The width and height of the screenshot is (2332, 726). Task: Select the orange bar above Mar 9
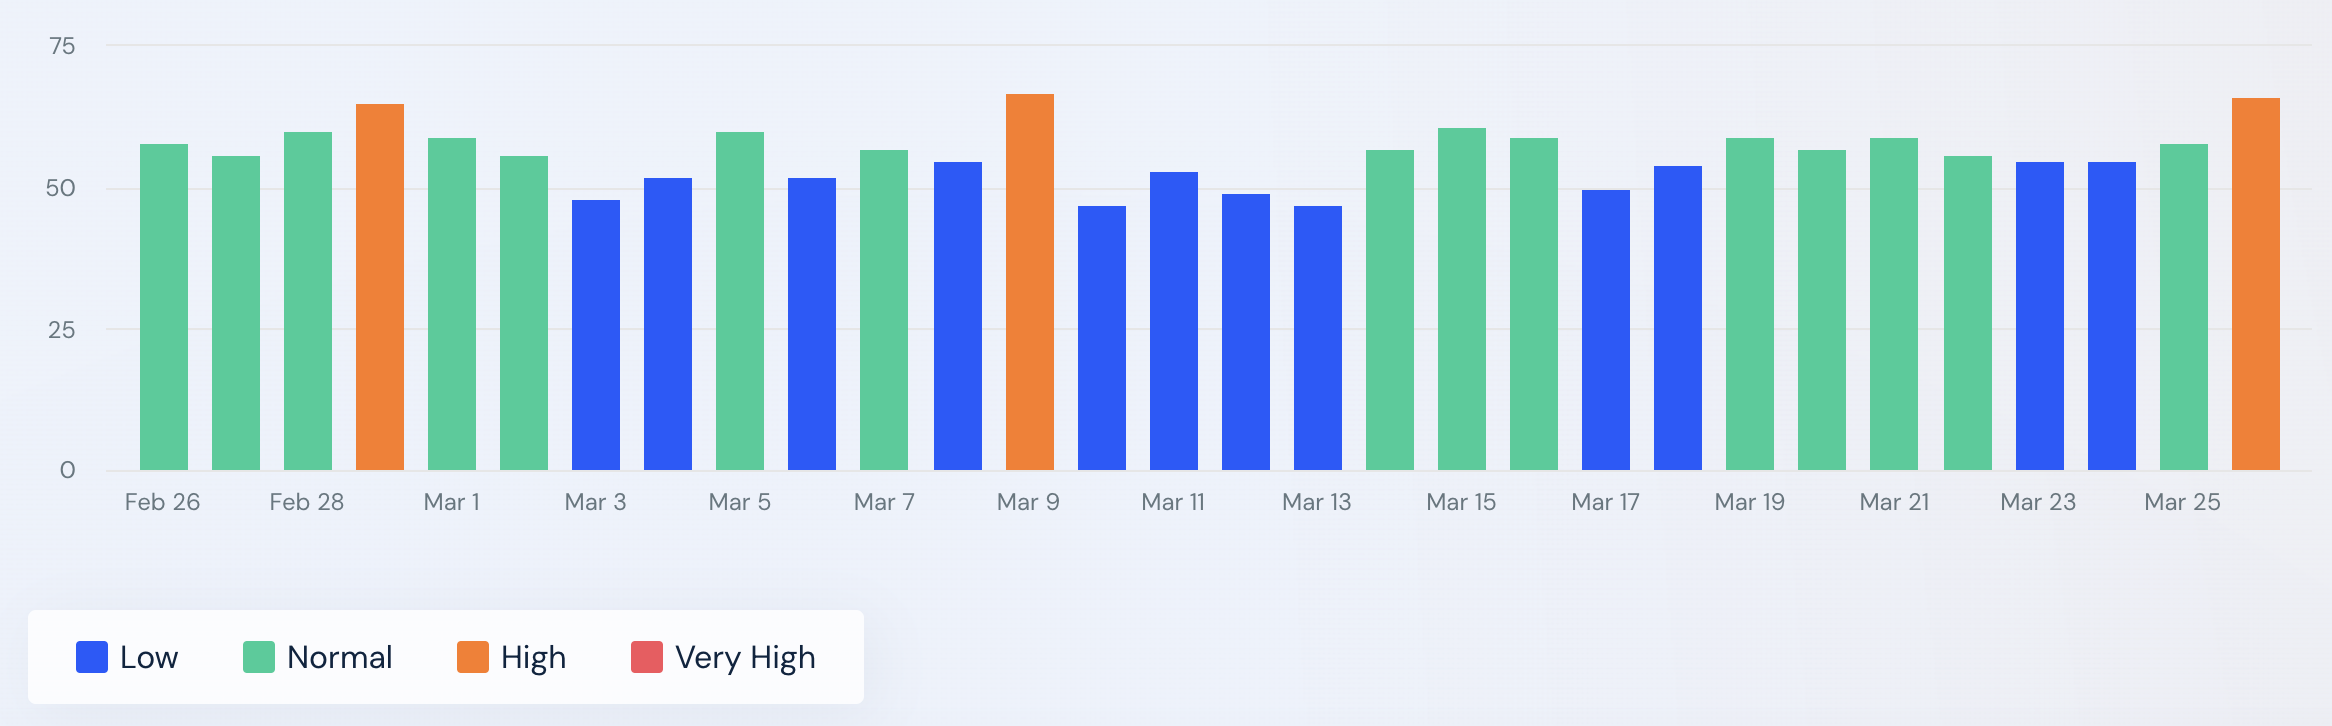[1030, 282]
